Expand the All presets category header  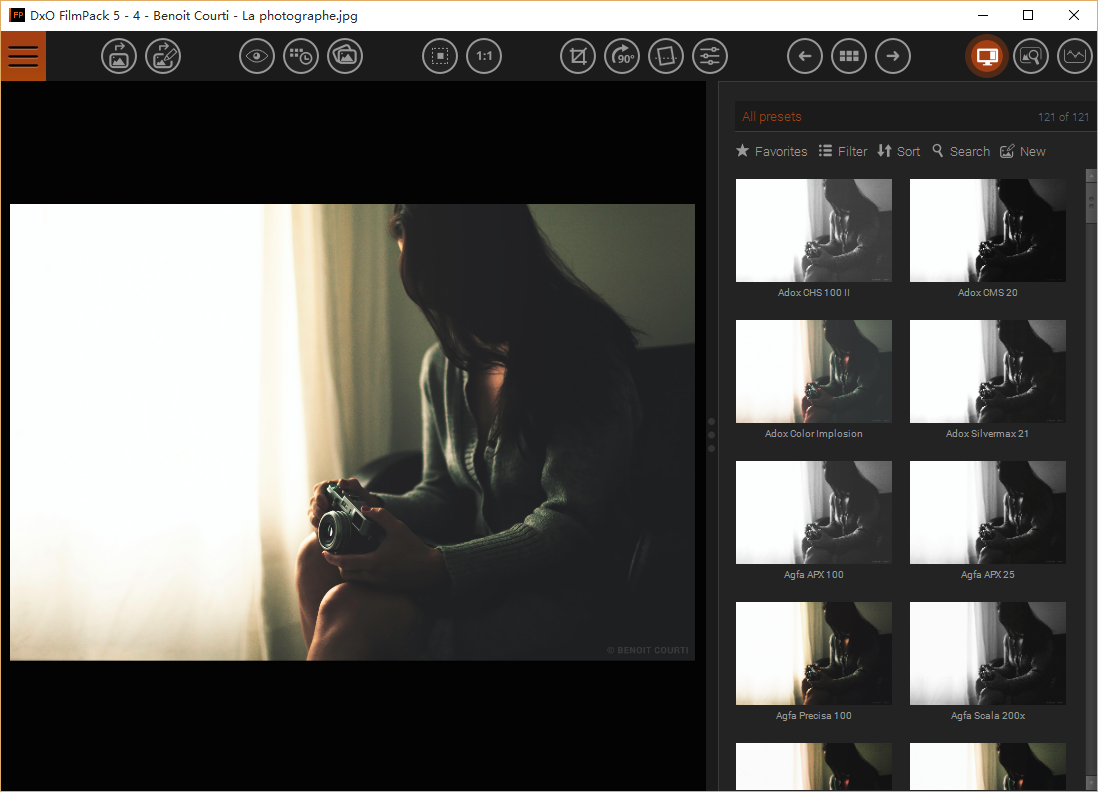coord(772,117)
